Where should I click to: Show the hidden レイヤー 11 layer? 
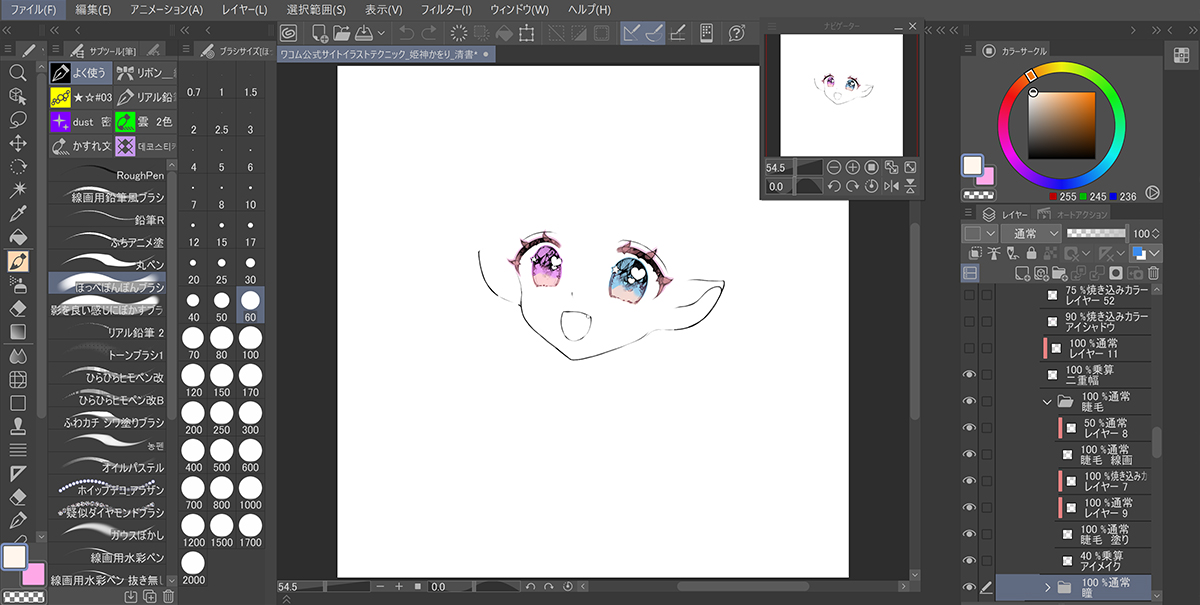coord(968,347)
